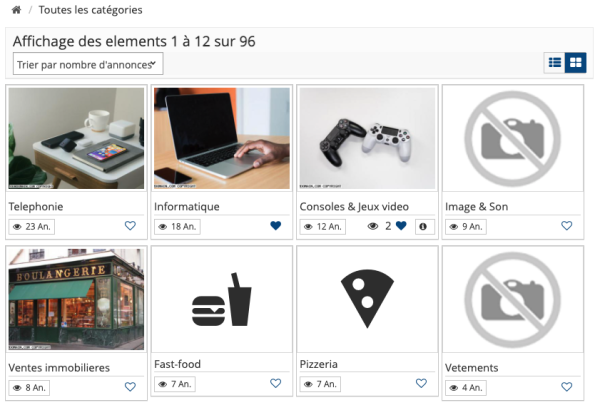Open the Boulangerie storefront photo
The width and height of the screenshot is (600, 405).
(x=76, y=299)
